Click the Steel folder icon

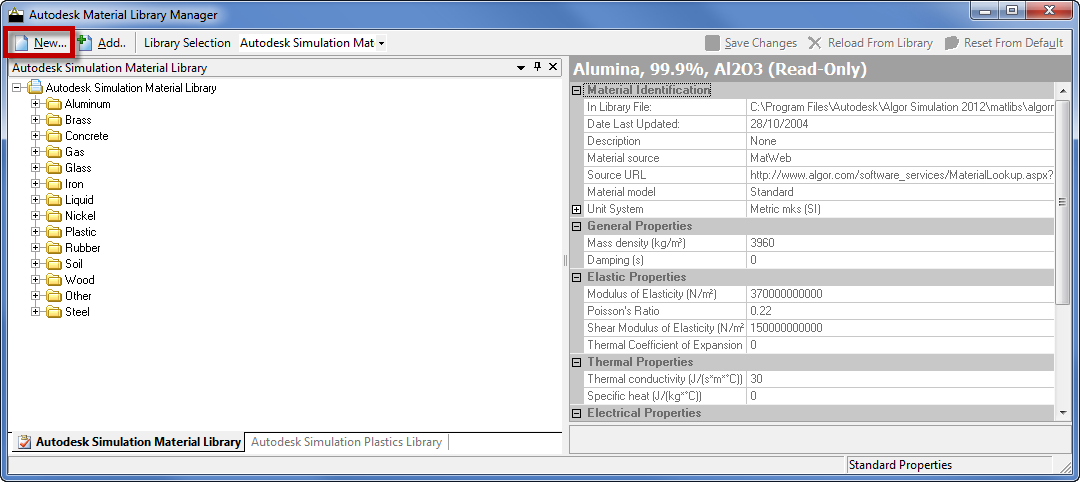click(x=54, y=311)
